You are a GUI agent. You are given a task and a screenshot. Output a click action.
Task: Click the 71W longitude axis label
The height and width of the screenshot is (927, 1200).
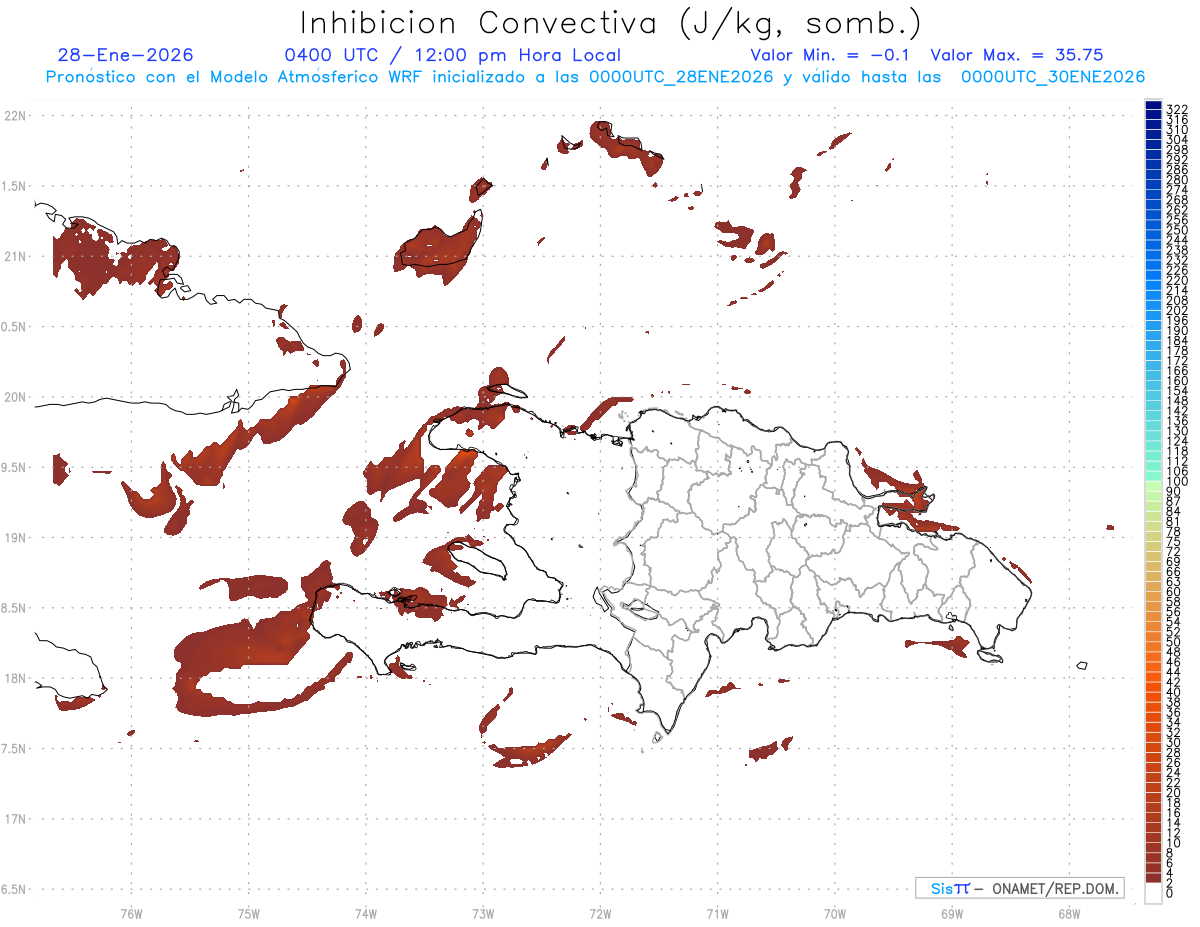[x=717, y=913]
